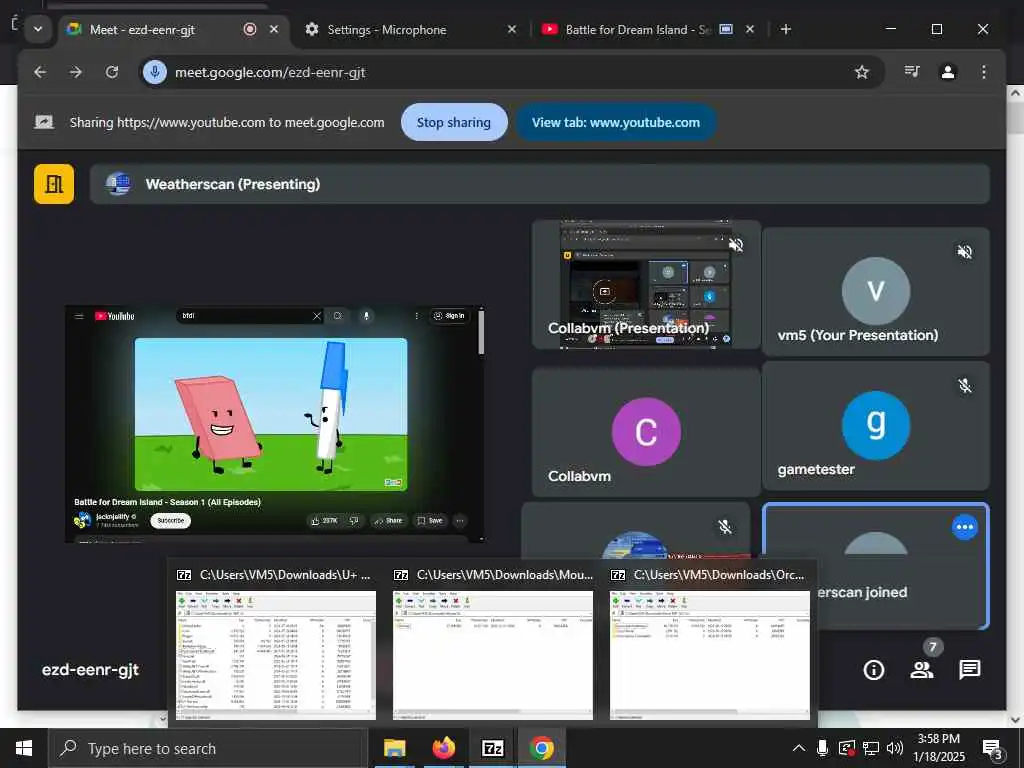Click the like count in shared YouTube view
The height and width of the screenshot is (768, 1024).
325,520
